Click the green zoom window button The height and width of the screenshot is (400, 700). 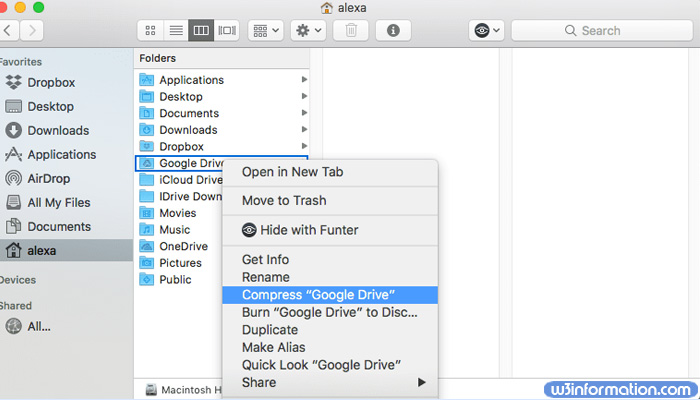coord(39,7)
